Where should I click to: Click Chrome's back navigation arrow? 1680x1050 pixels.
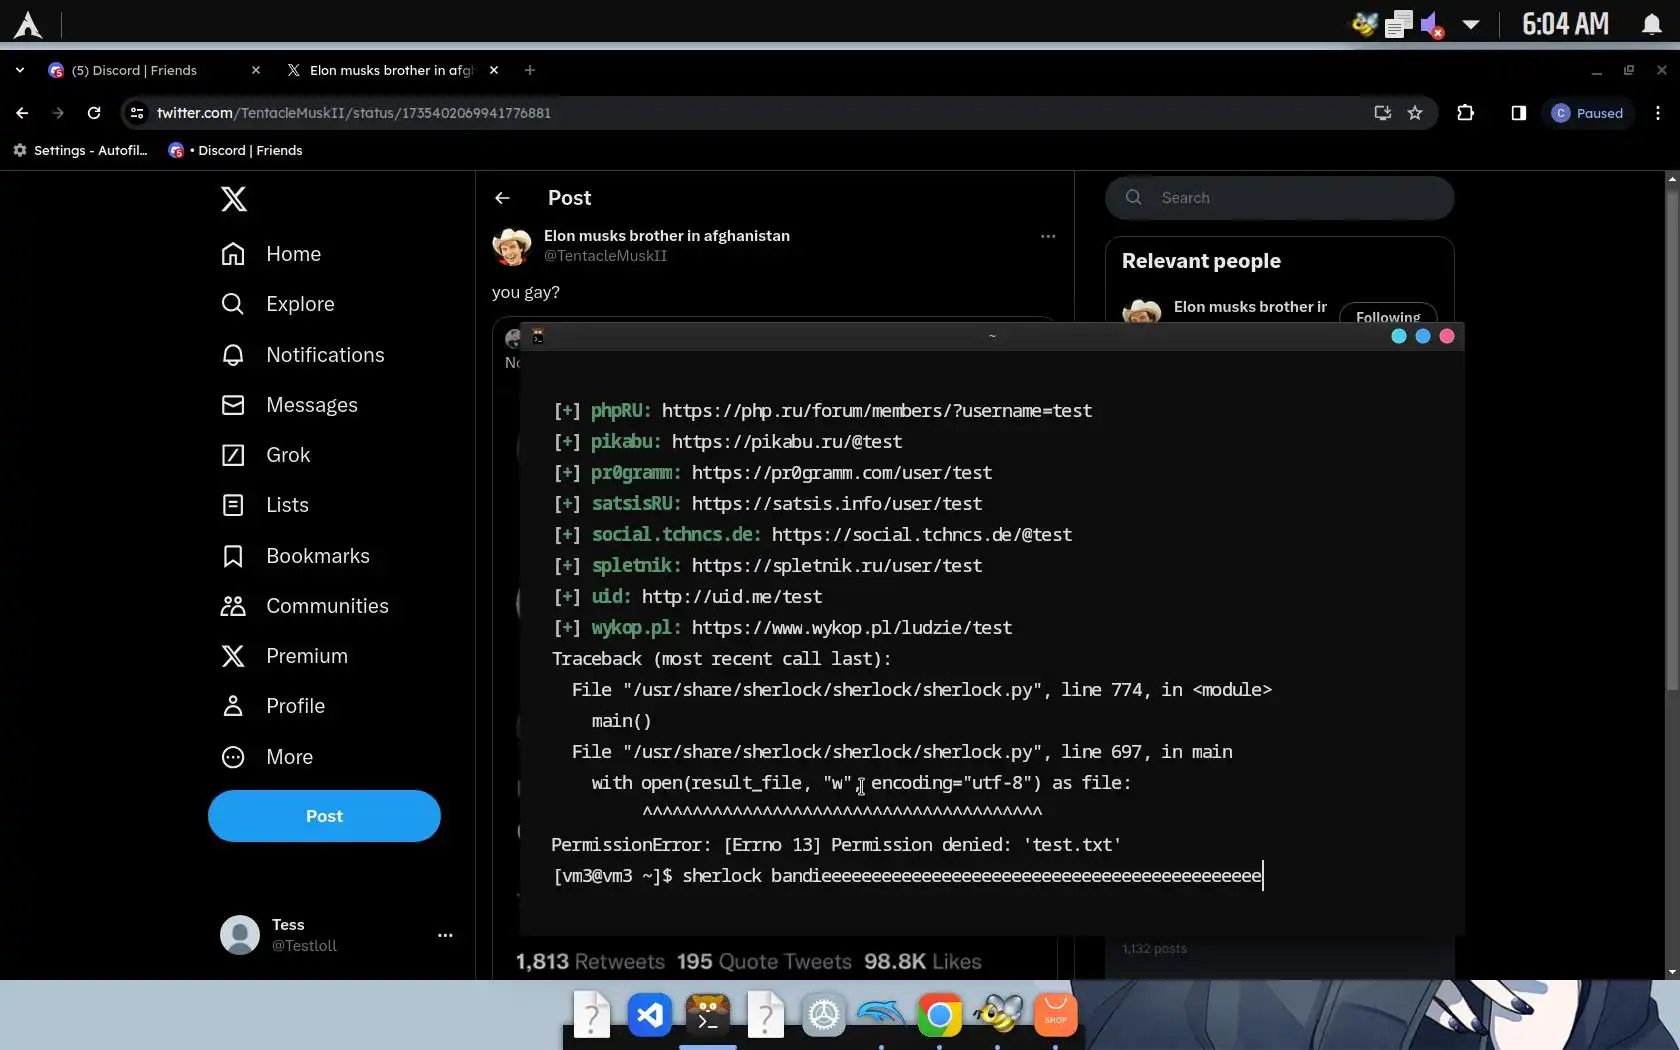click(x=22, y=113)
